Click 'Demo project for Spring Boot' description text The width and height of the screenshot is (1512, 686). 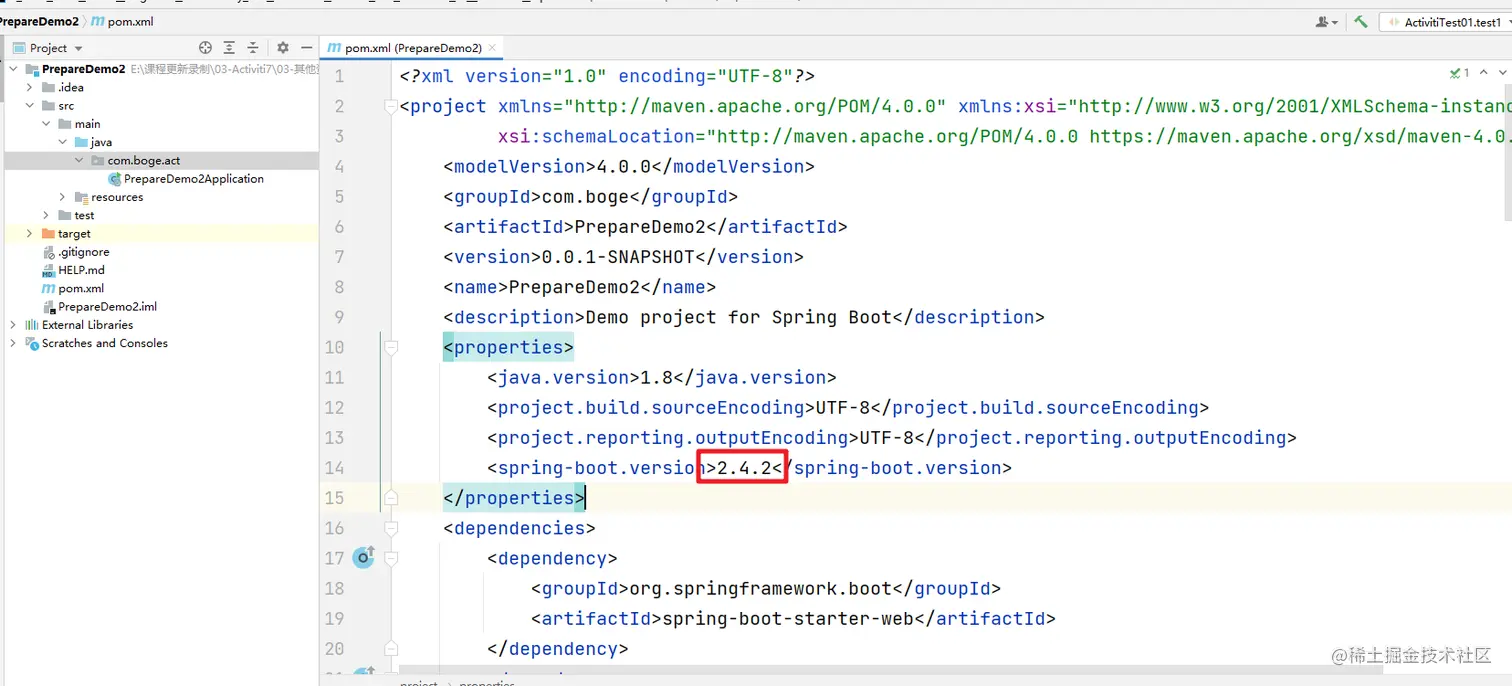tap(738, 317)
